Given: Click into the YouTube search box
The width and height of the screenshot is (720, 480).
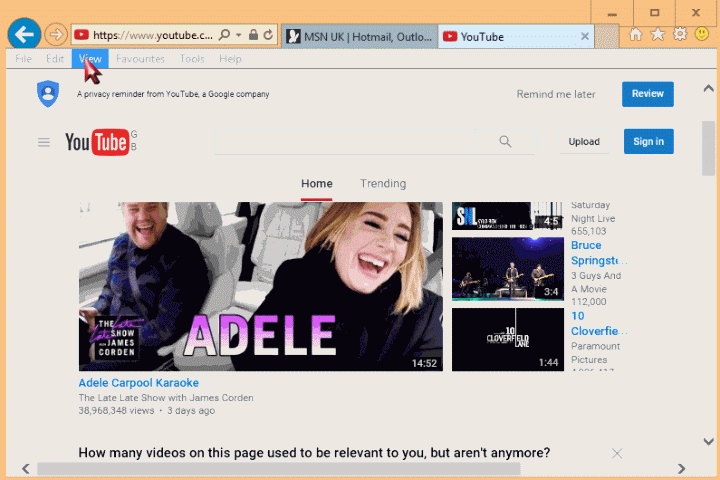Looking at the screenshot, I should [x=345, y=141].
